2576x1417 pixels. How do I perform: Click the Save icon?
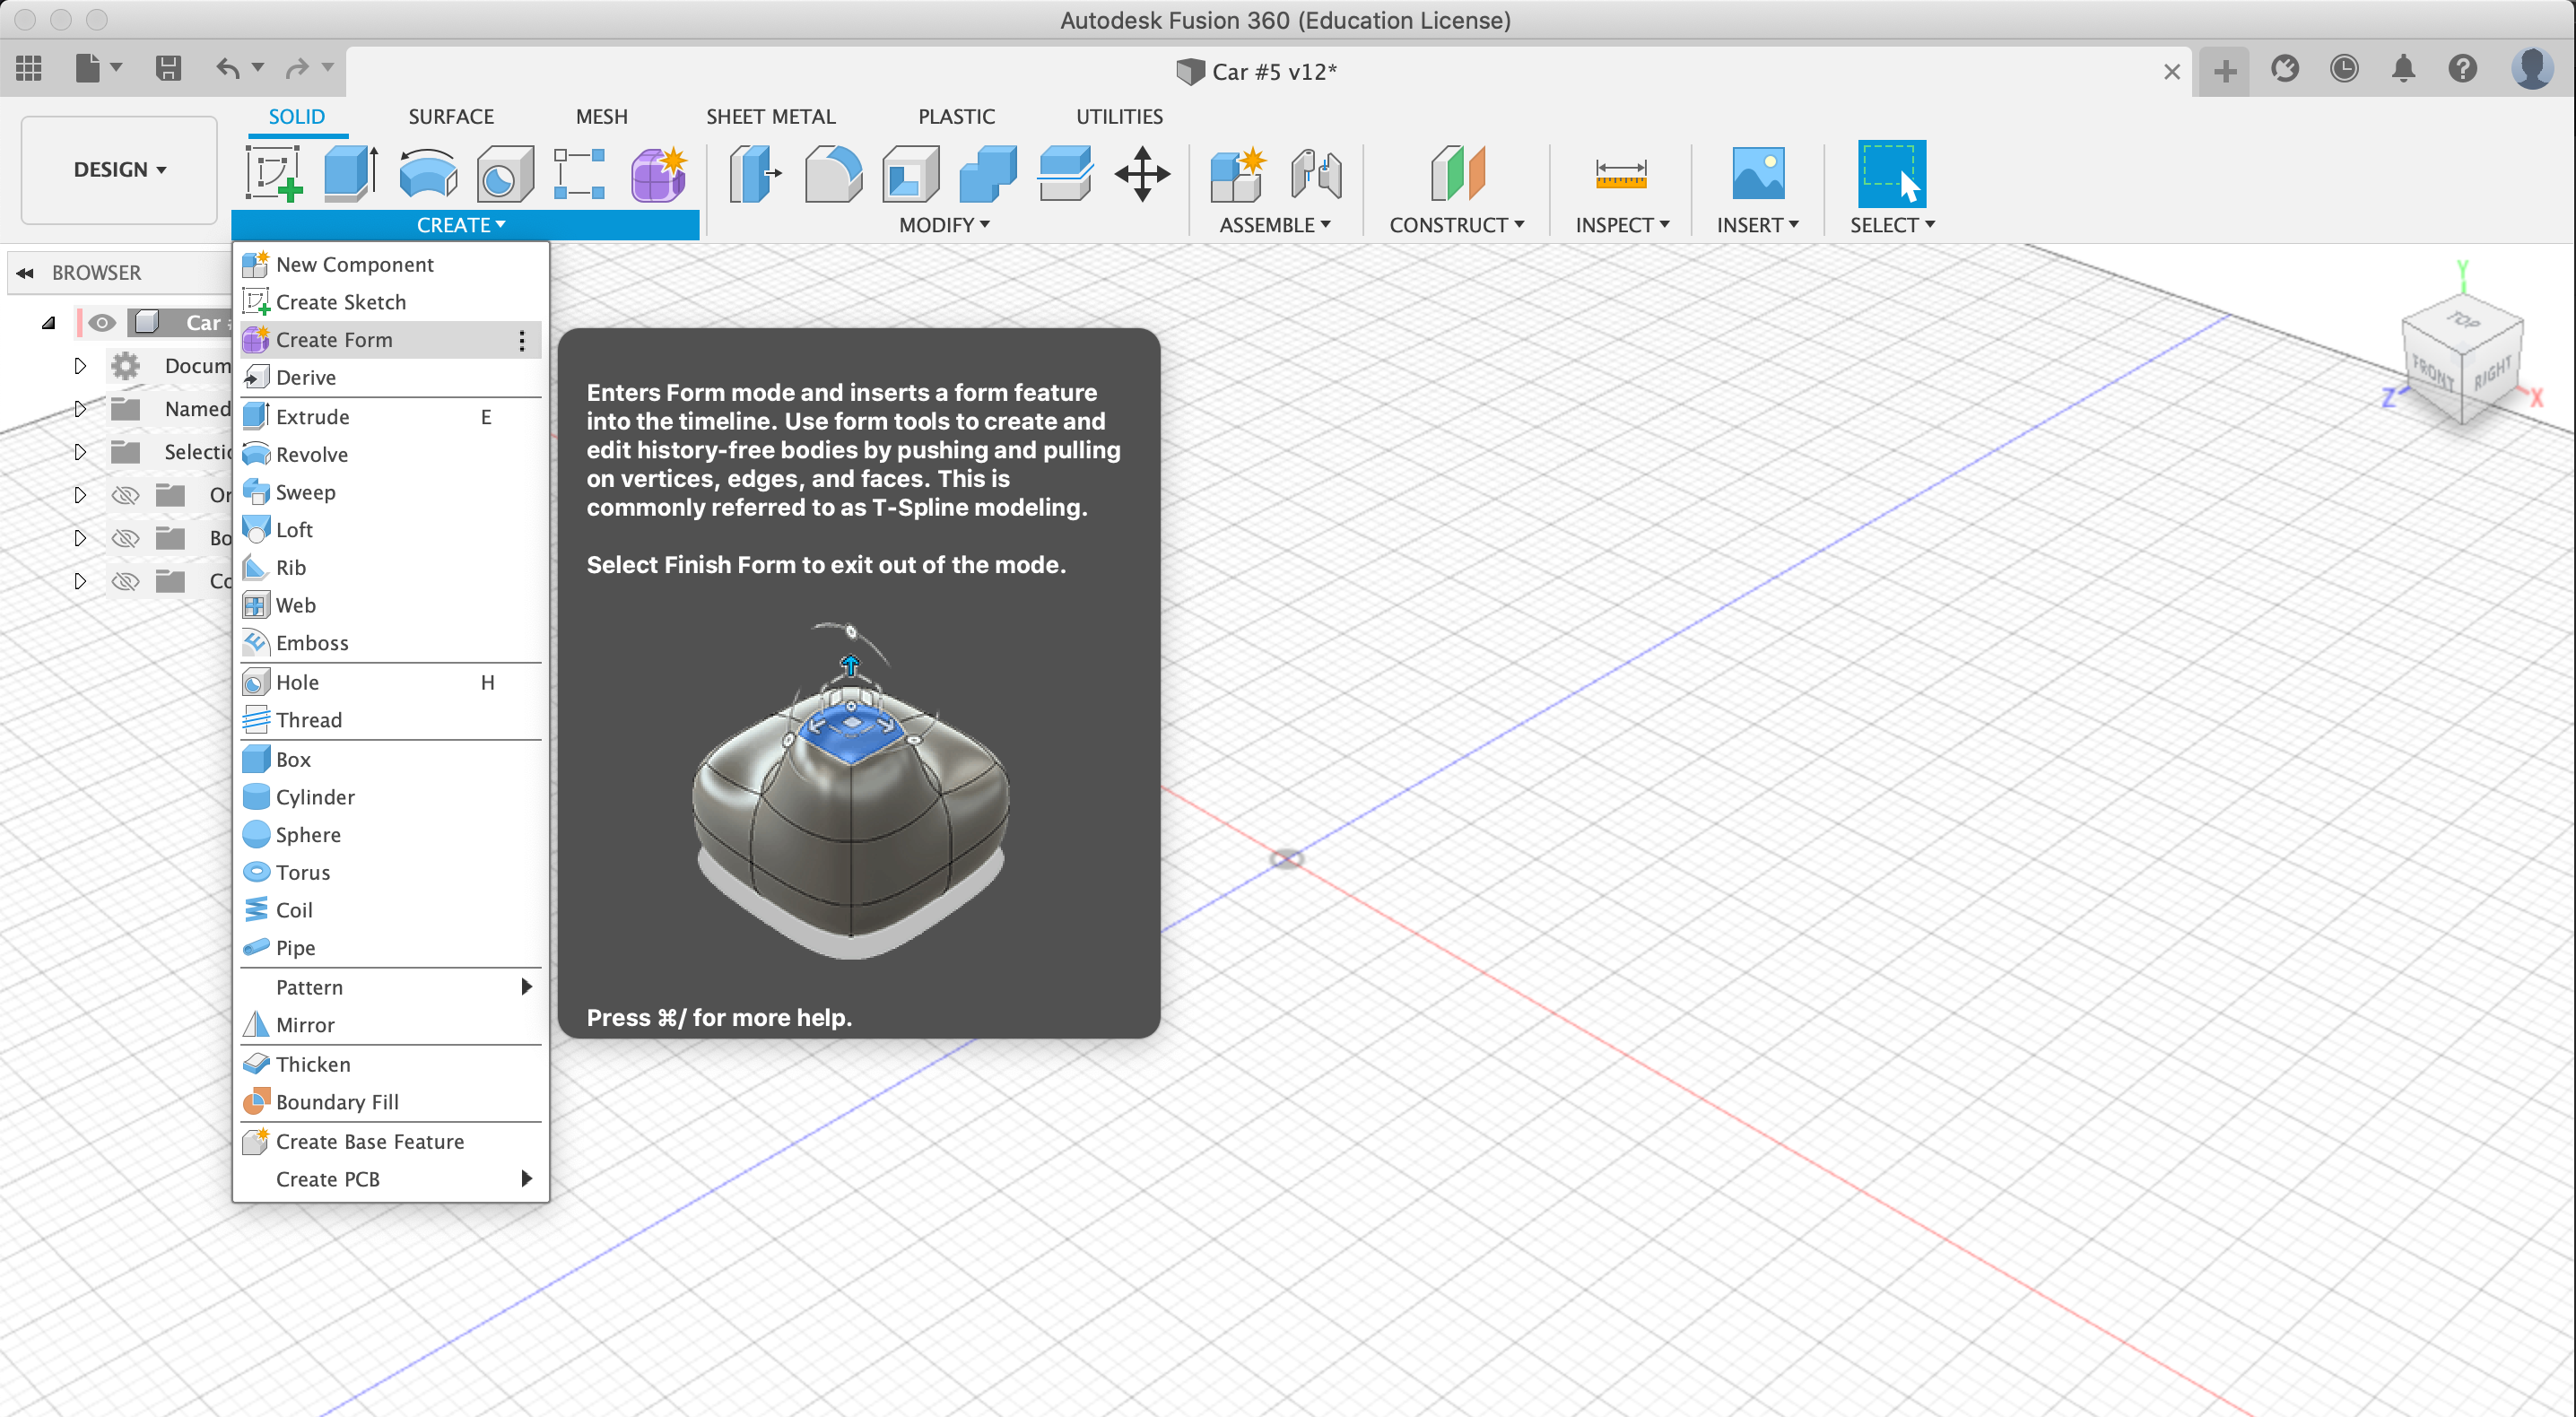(x=168, y=68)
